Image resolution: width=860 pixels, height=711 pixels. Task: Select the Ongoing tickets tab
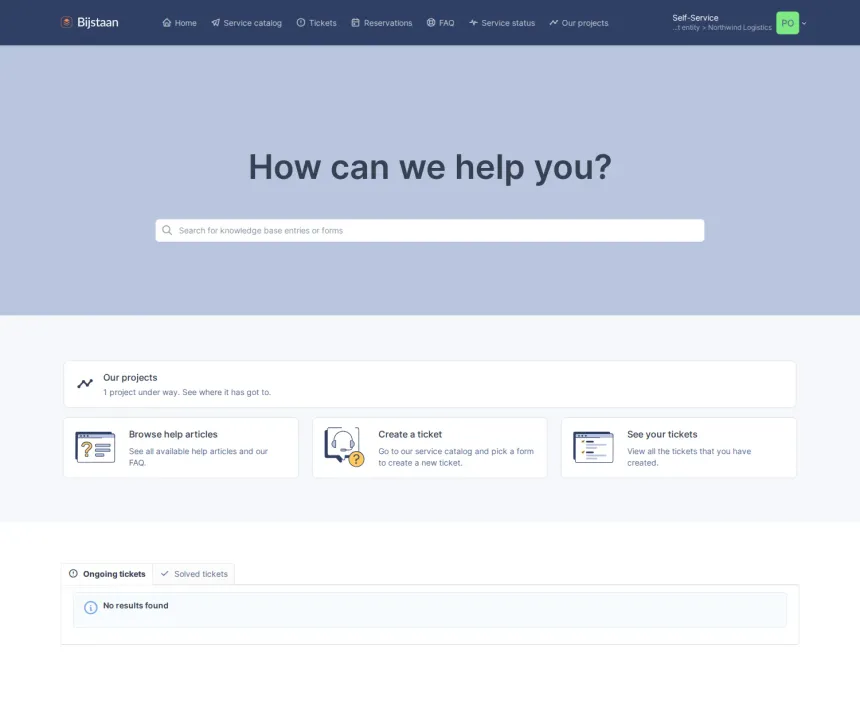click(x=107, y=574)
